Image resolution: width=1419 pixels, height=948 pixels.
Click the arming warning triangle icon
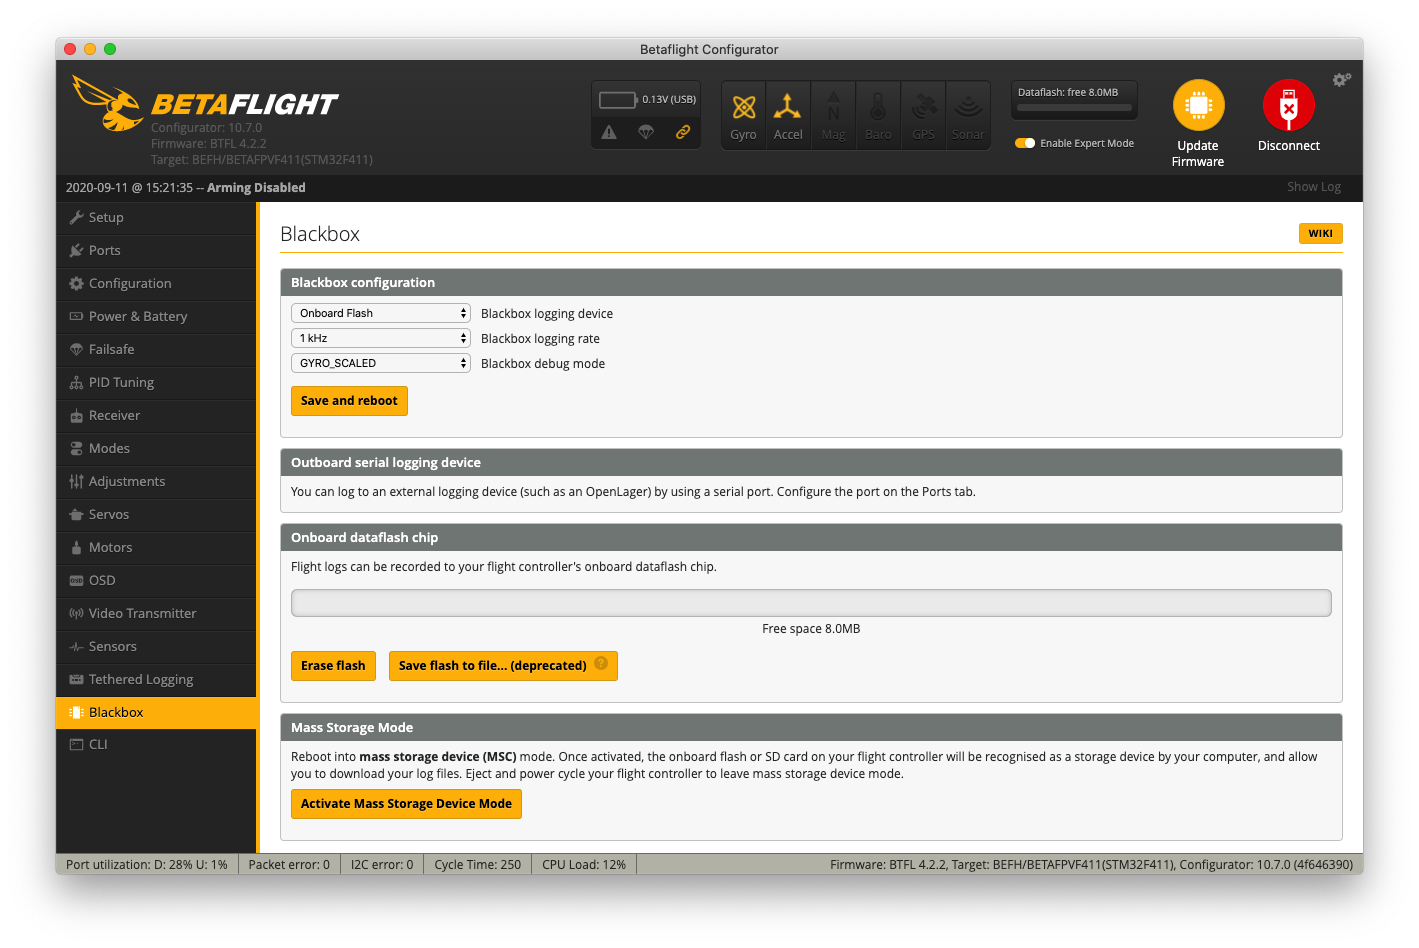[x=609, y=132]
